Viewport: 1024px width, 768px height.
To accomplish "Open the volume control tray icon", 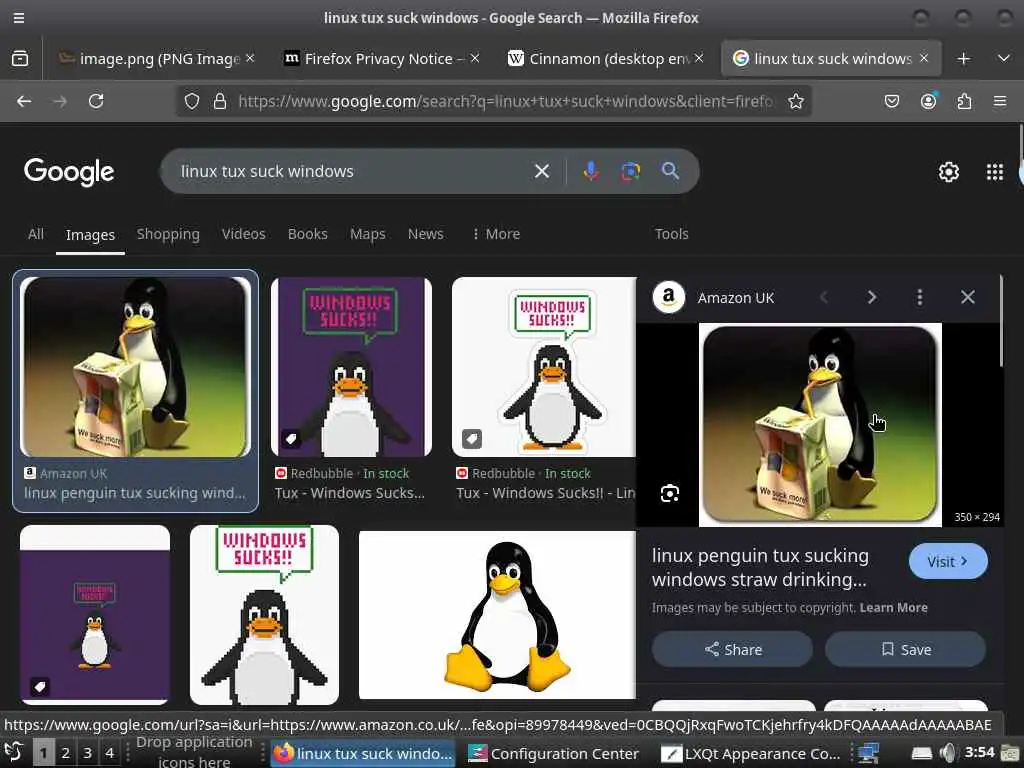I will pyautogui.click(x=948, y=753).
